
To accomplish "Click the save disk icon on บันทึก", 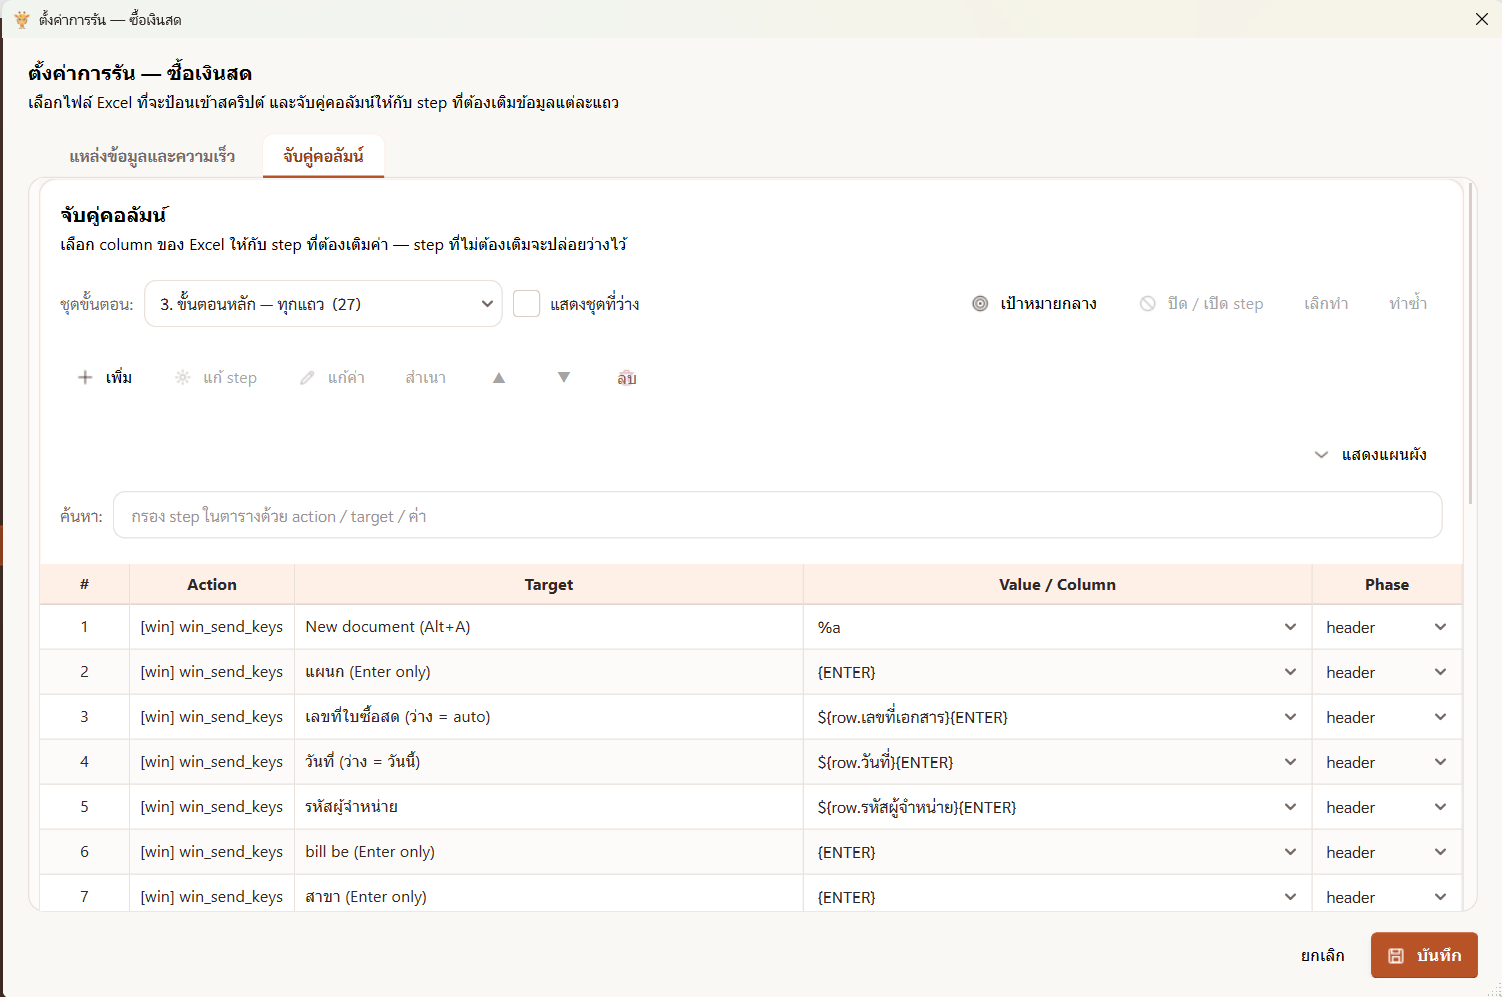I will [1396, 955].
